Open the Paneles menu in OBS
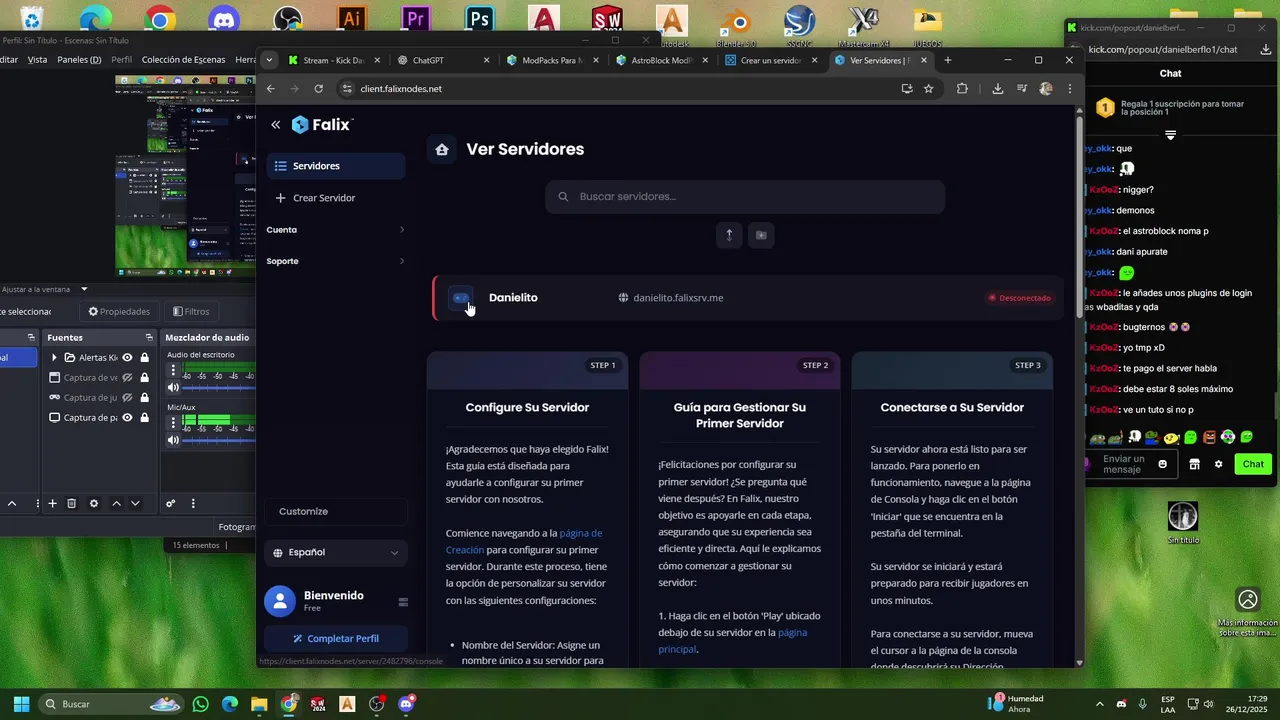This screenshot has width=1280, height=720. [79, 60]
